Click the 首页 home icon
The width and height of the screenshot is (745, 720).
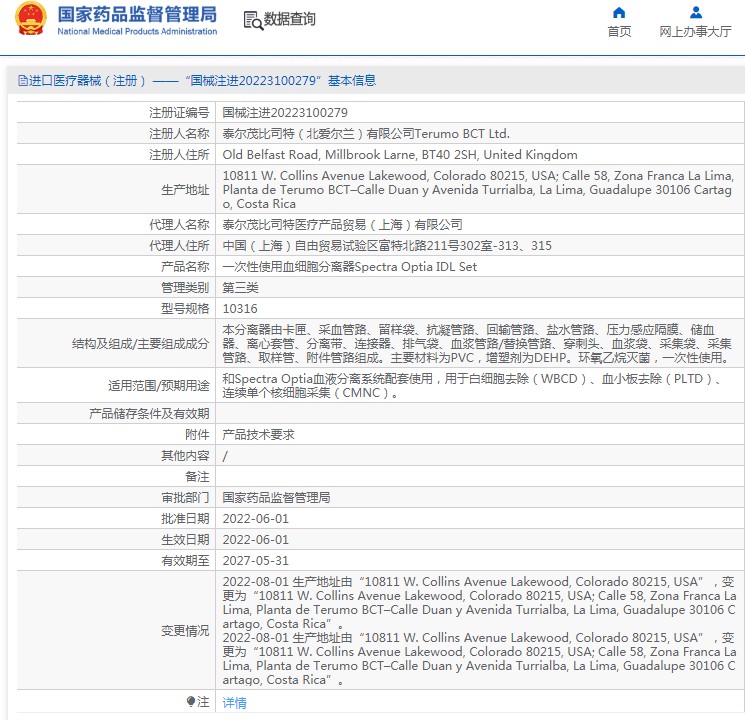coord(619,12)
